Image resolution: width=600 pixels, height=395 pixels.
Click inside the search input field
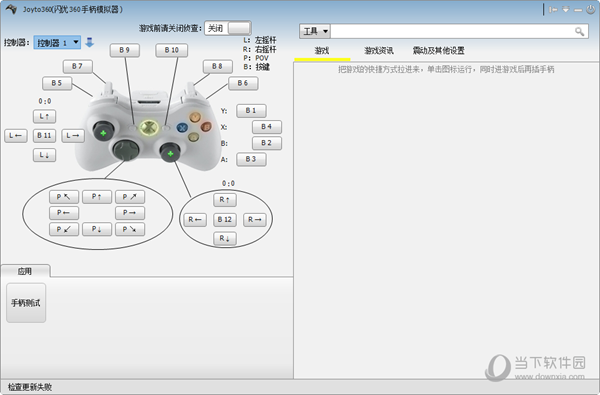pos(452,31)
